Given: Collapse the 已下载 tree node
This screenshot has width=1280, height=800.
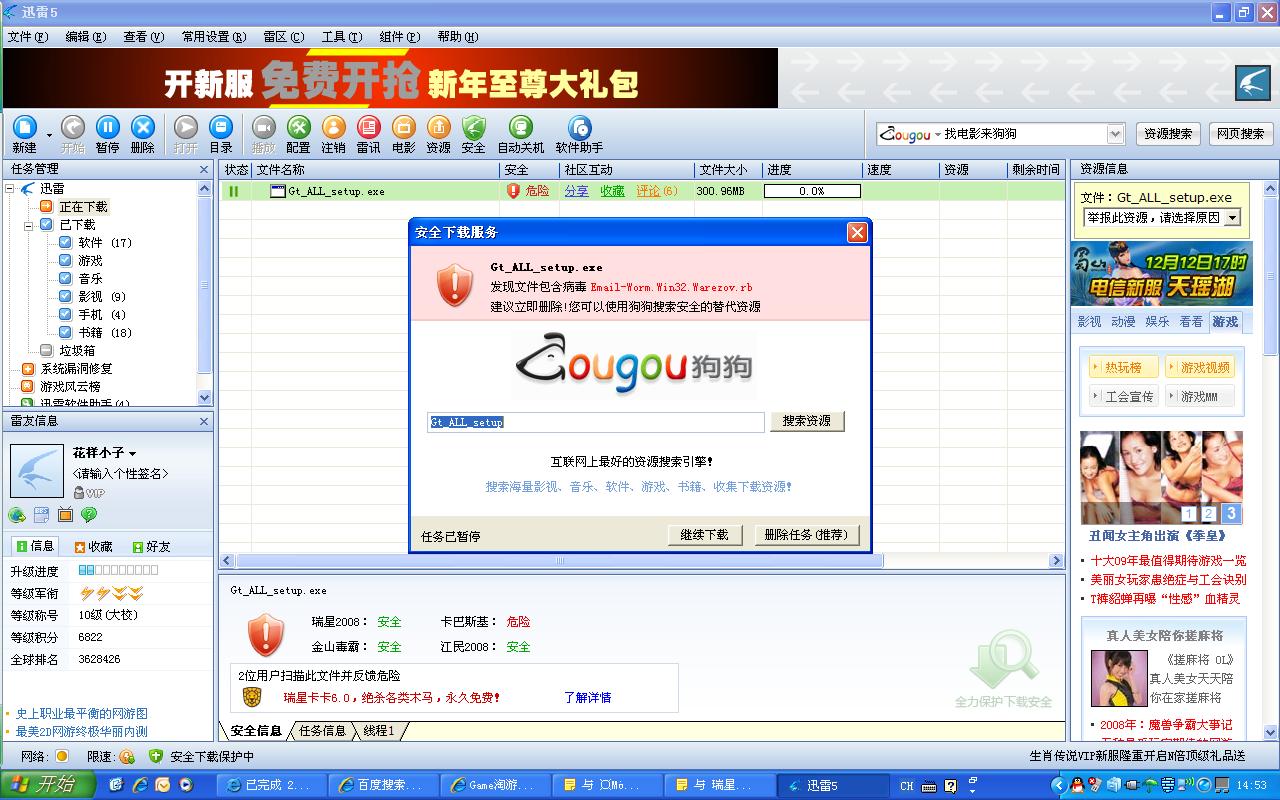Looking at the screenshot, I should point(29,225).
